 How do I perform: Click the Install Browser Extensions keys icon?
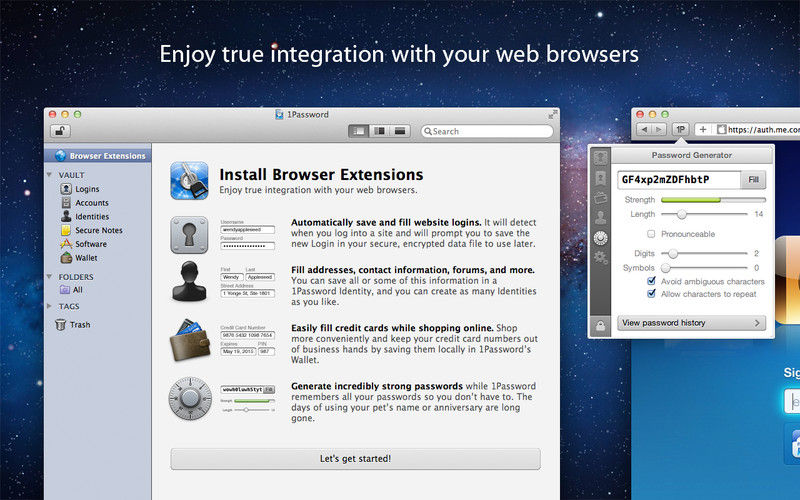click(x=189, y=181)
